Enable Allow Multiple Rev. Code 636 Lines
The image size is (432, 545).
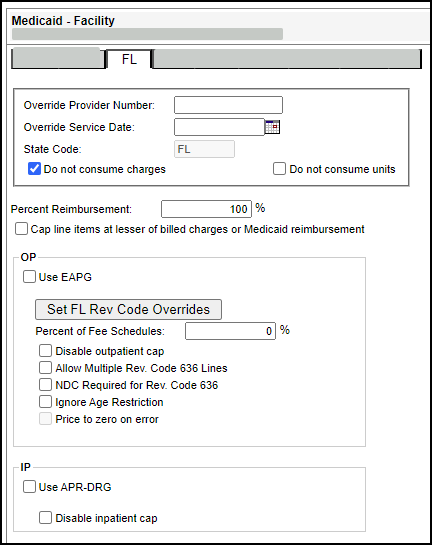tap(45, 368)
